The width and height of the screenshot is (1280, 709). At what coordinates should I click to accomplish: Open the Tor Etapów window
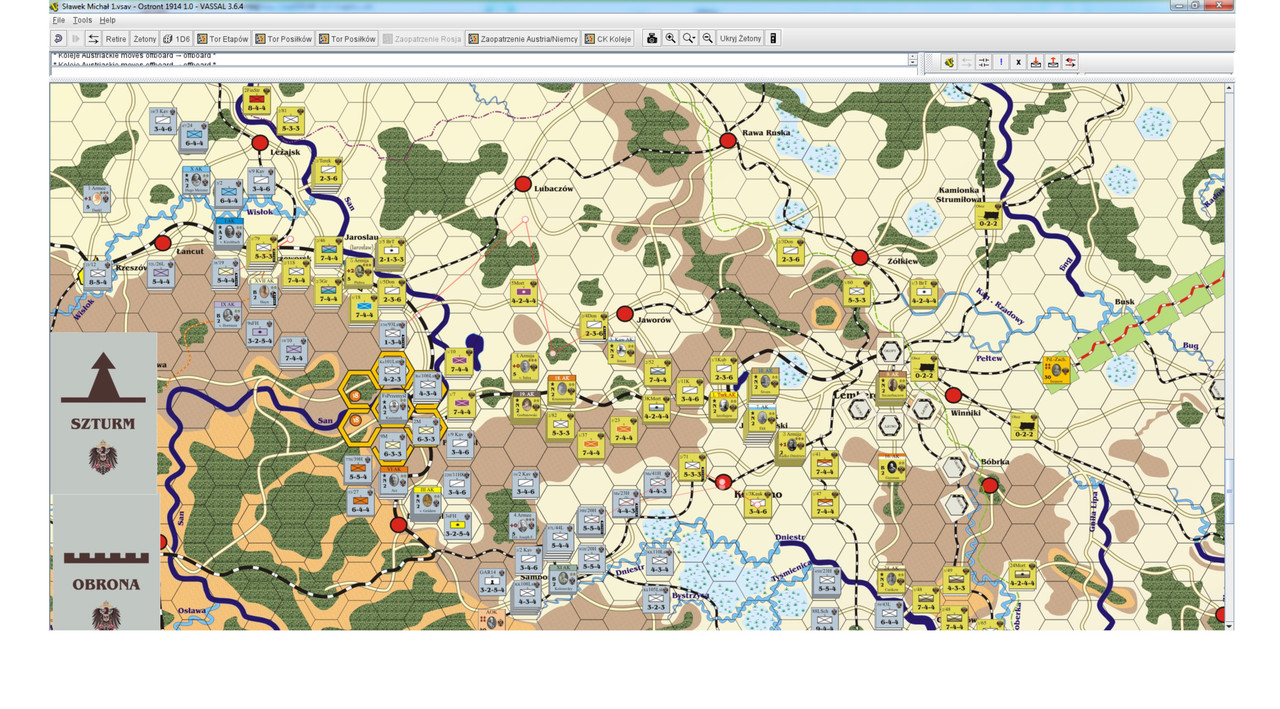click(222, 39)
